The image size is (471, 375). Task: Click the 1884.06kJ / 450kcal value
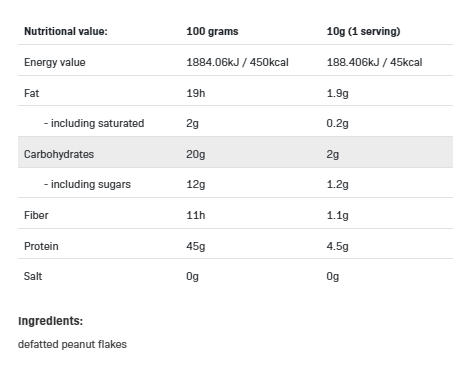[x=237, y=62]
